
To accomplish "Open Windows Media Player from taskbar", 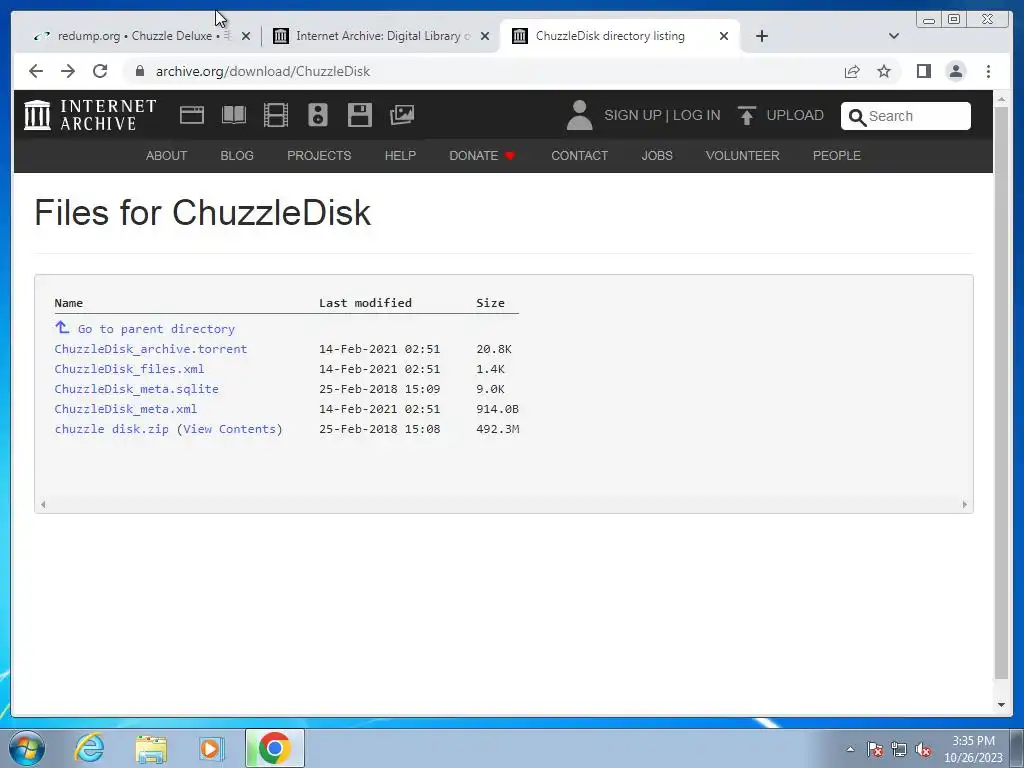I will click(212, 748).
